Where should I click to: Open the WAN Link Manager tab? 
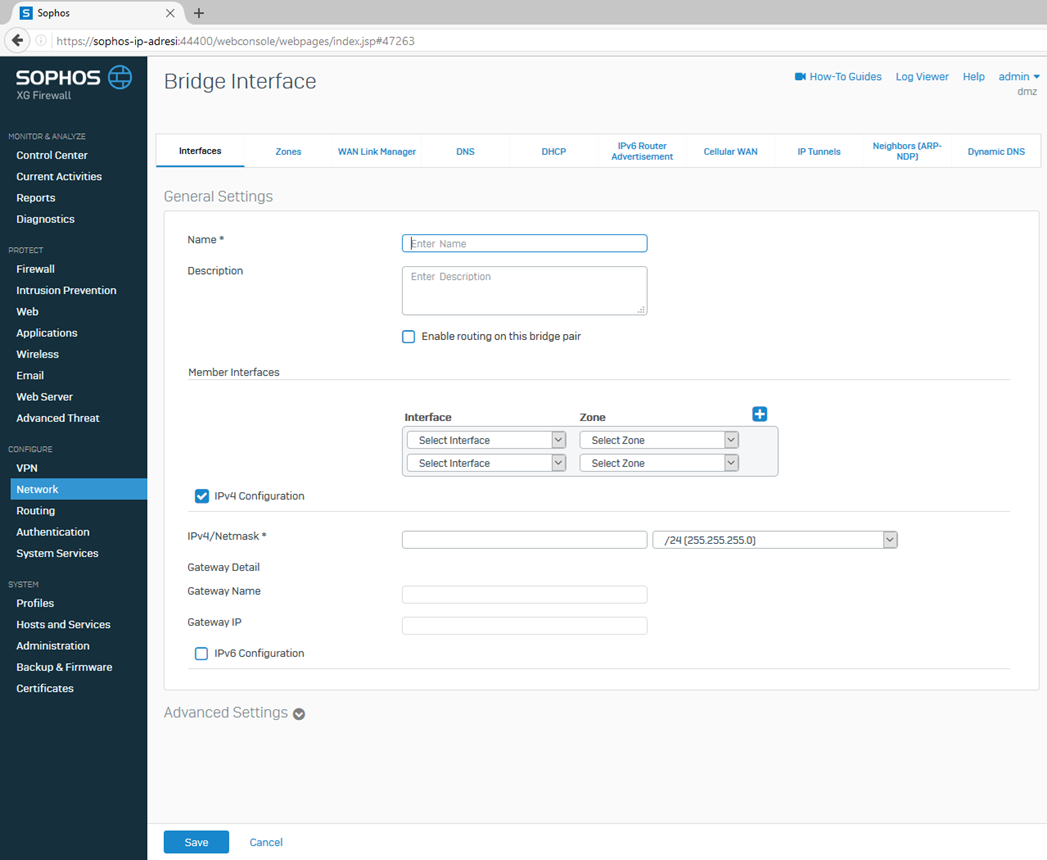(x=377, y=152)
